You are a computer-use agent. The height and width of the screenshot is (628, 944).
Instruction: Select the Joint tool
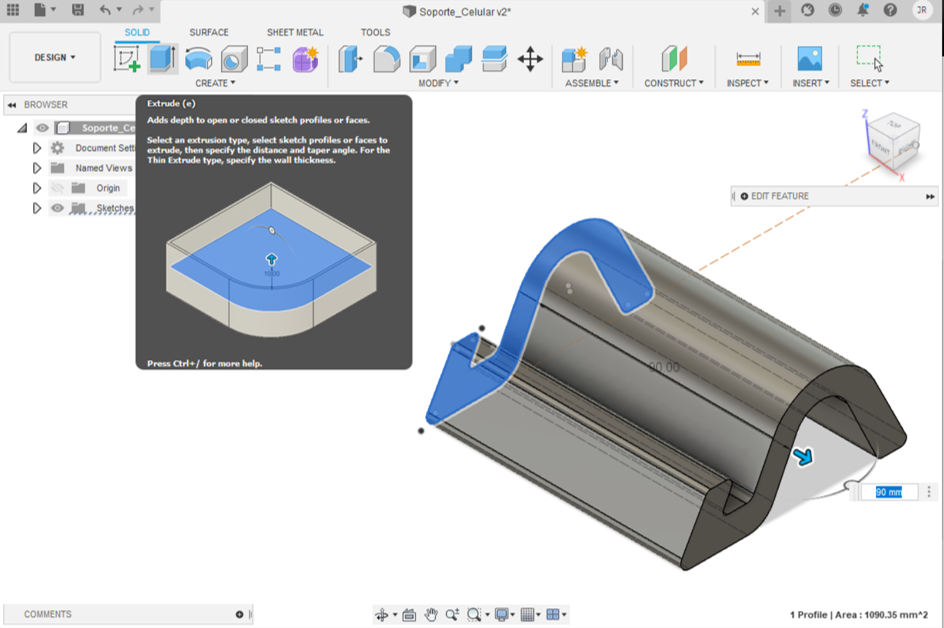pos(611,59)
